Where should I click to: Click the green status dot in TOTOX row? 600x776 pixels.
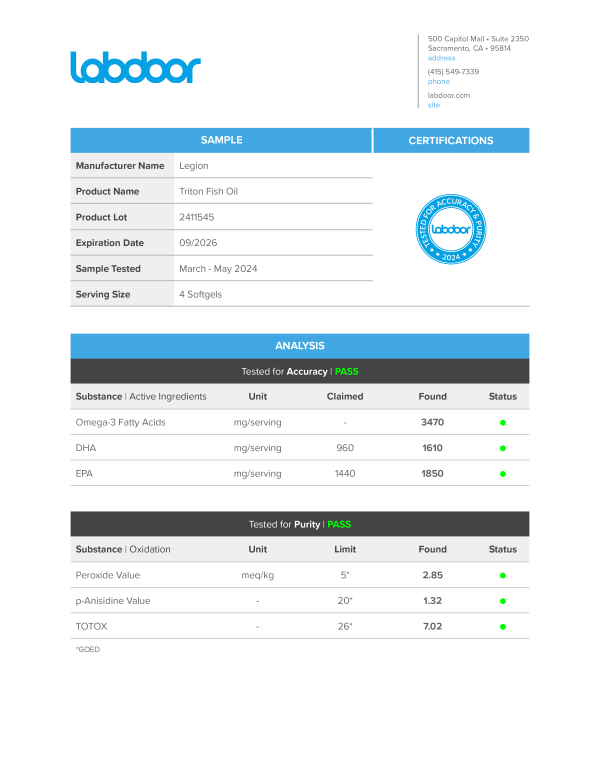click(x=503, y=627)
